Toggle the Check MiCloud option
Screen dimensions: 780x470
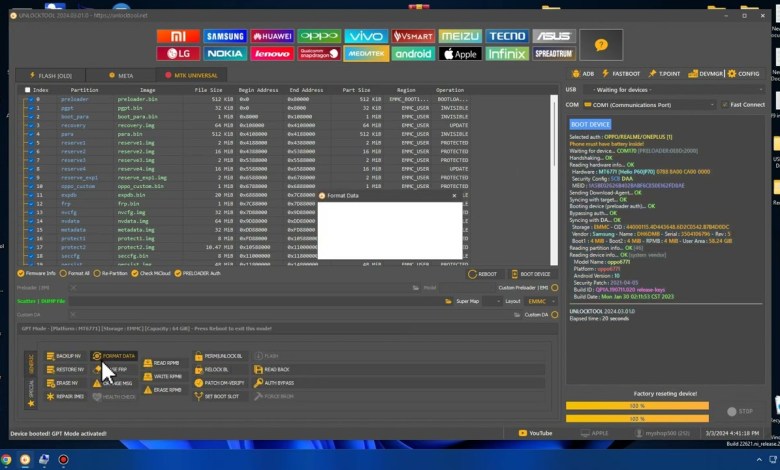(x=151, y=274)
